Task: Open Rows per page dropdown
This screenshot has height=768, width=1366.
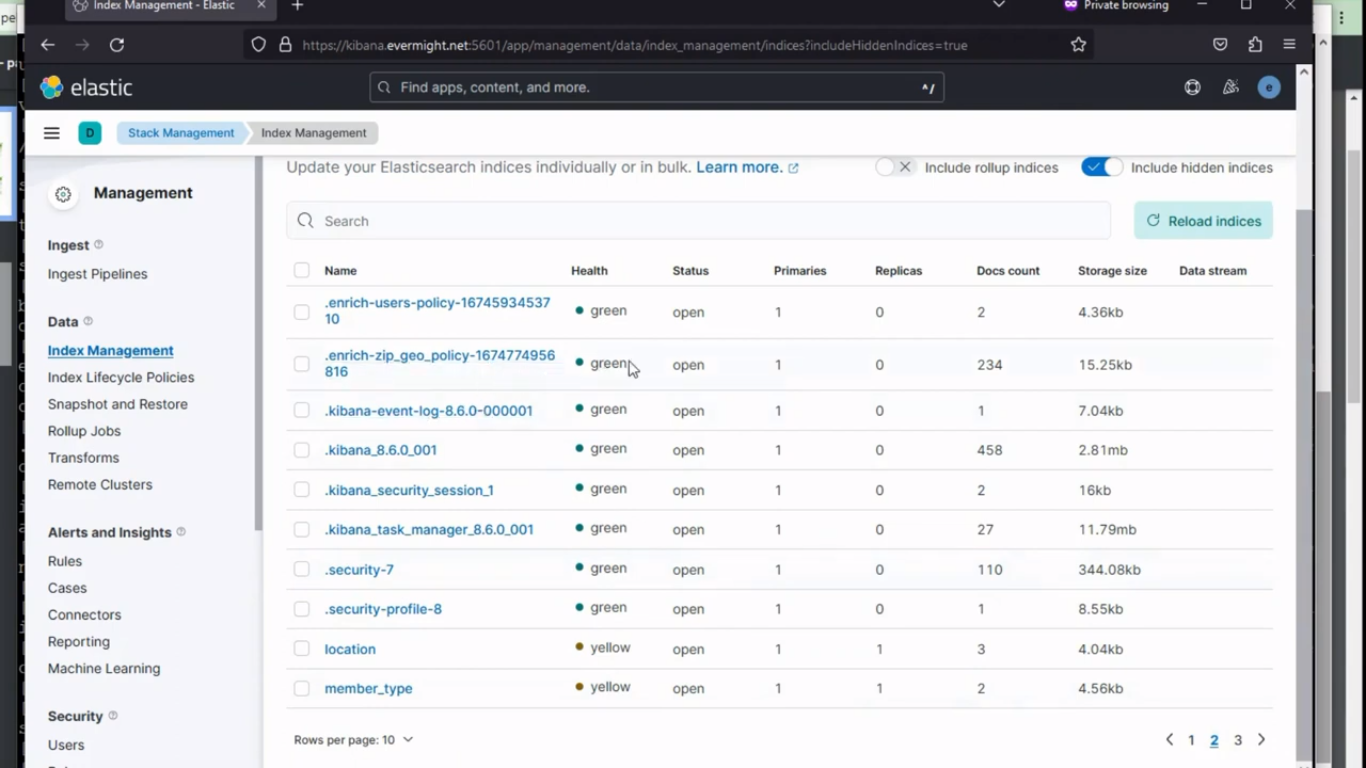Action: pos(353,740)
